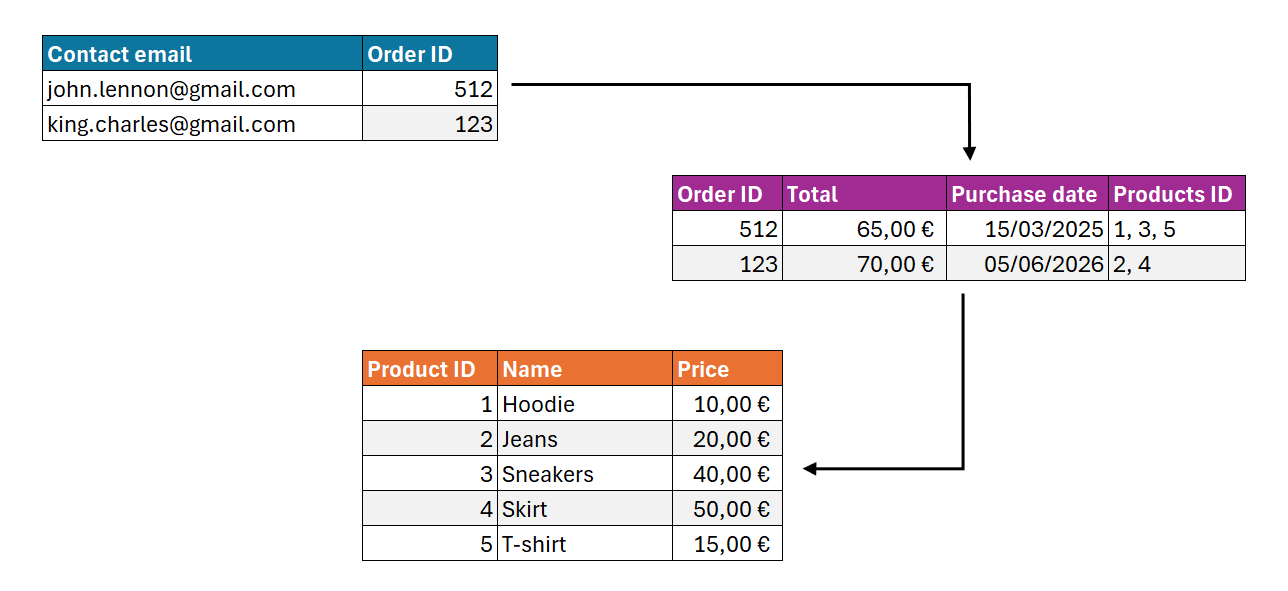
Task: Select the john.lennon@gmail.com email cell
Action: (x=202, y=89)
